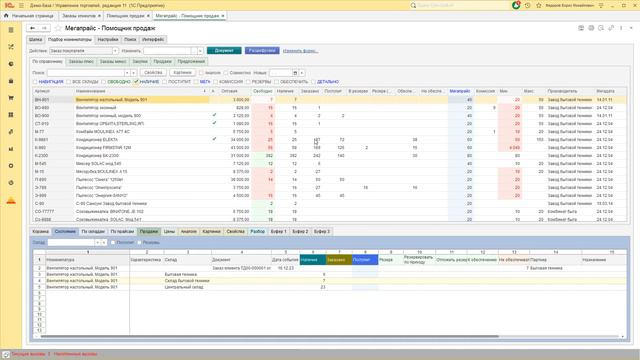Viewport: 640px width, 360px height.
Task: Open the Изменить field selection button
Action: coord(194,51)
